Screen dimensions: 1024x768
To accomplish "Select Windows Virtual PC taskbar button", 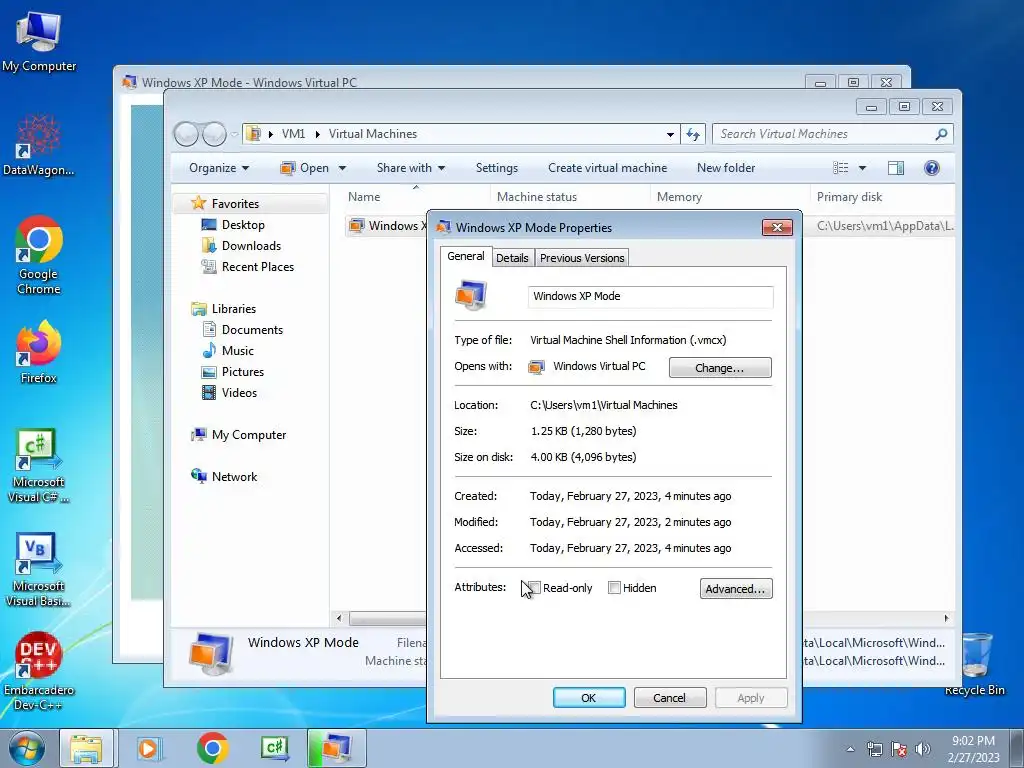I will point(336,748).
